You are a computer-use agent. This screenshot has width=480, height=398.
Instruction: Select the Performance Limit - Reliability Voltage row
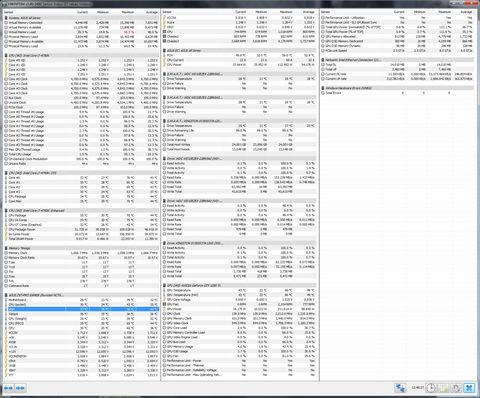pos(239,370)
